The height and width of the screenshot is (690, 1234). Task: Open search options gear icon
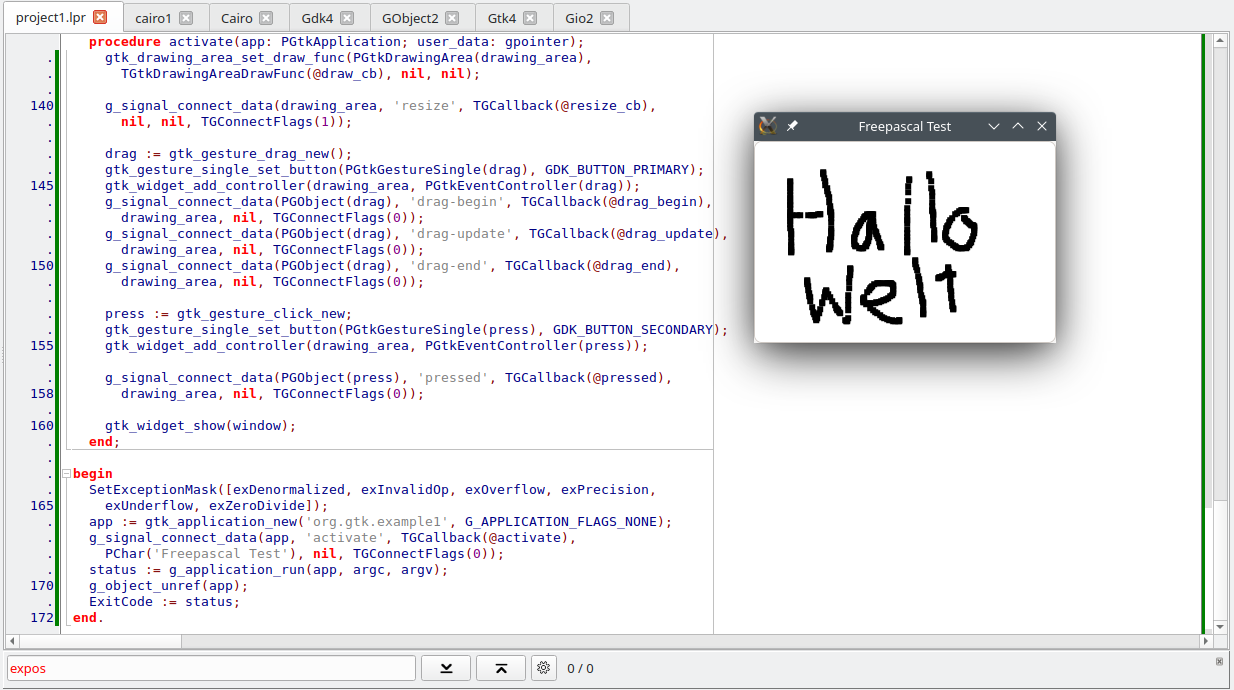point(544,668)
